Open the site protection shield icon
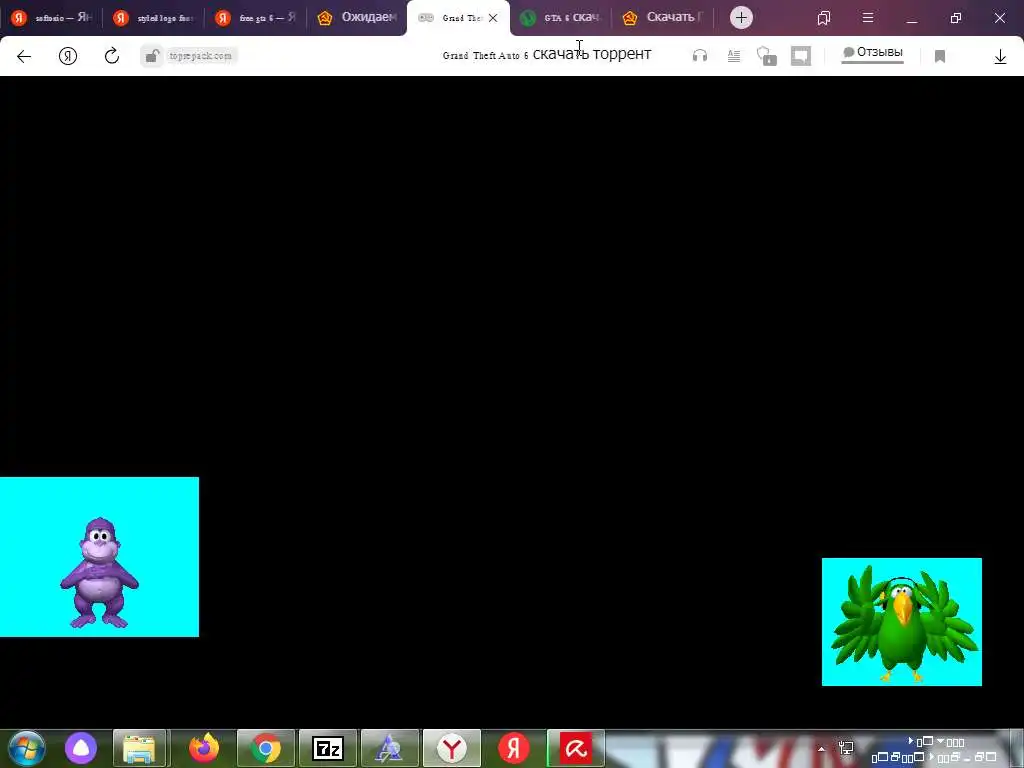The width and height of the screenshot is (1024, 768). pyautogui.click(x=767, y=56)
